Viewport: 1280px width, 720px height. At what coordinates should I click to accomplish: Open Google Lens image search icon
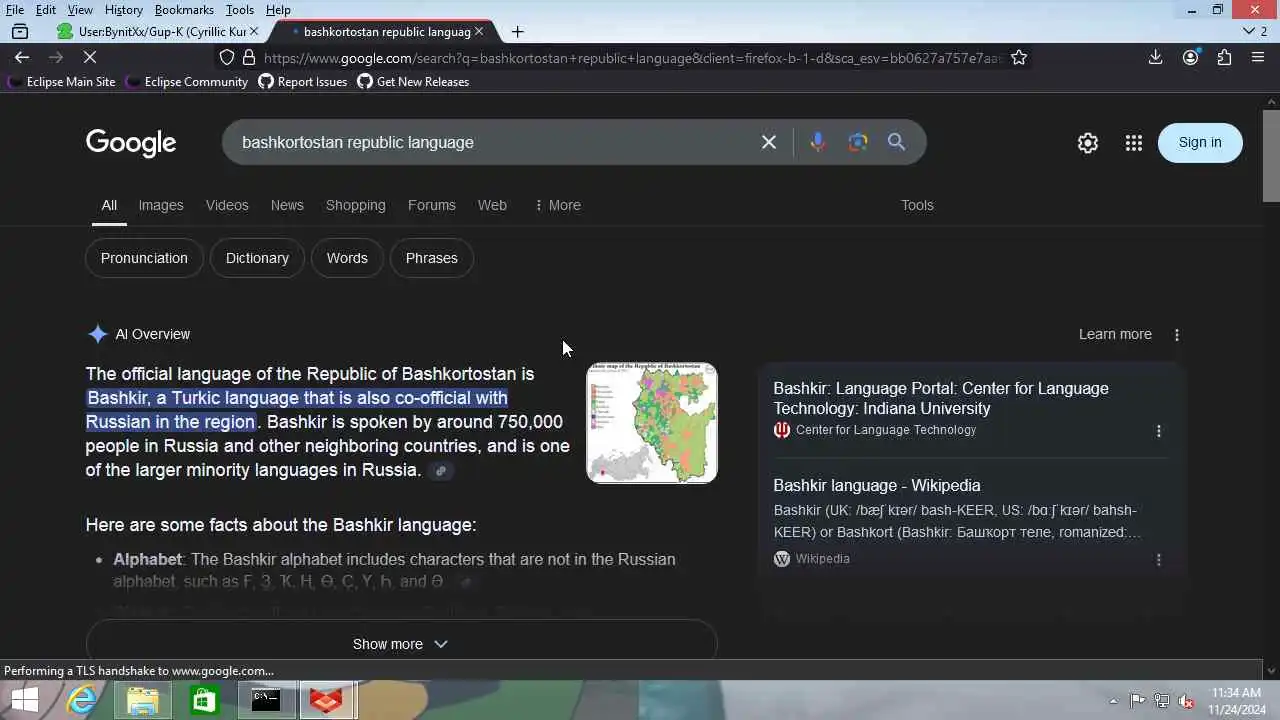(x=858, y=142)
